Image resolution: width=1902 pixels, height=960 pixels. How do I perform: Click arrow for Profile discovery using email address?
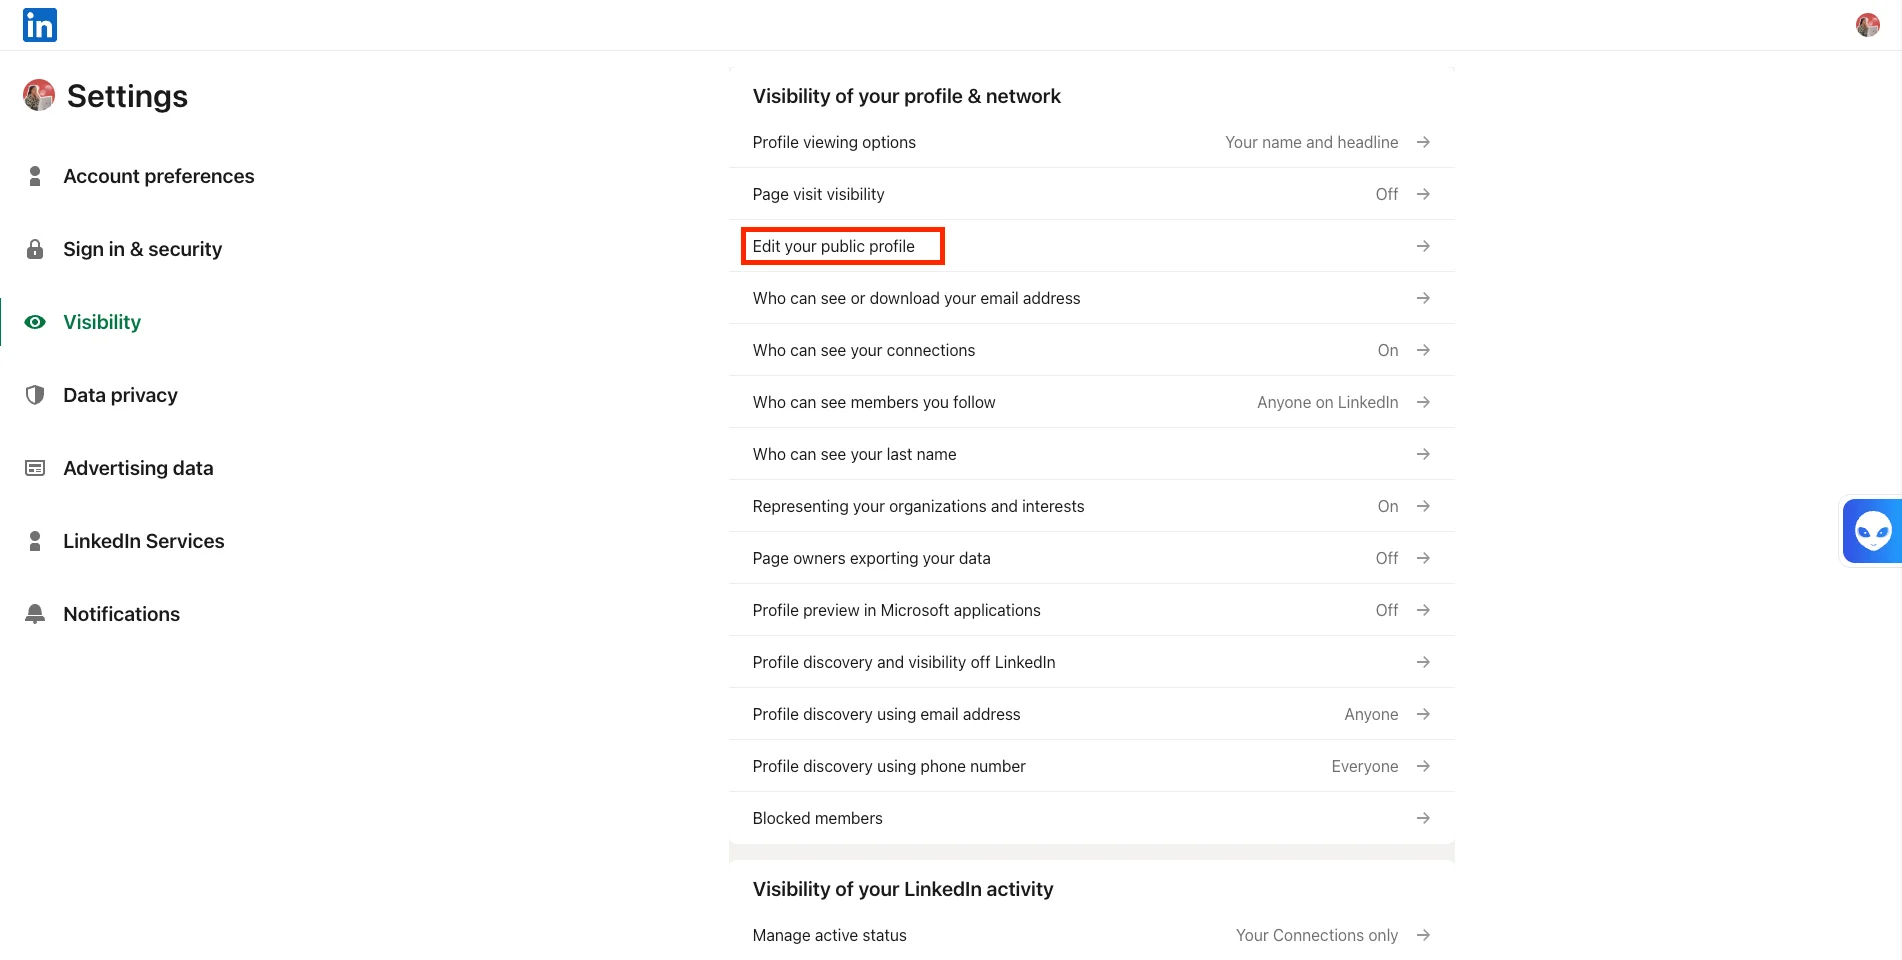coord(1423,714)
